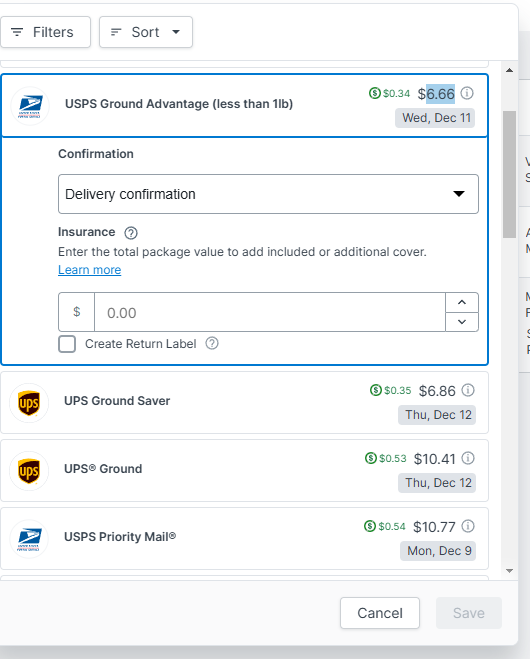
Task: Click the $10.77 price text
Action: pos(434,527)
